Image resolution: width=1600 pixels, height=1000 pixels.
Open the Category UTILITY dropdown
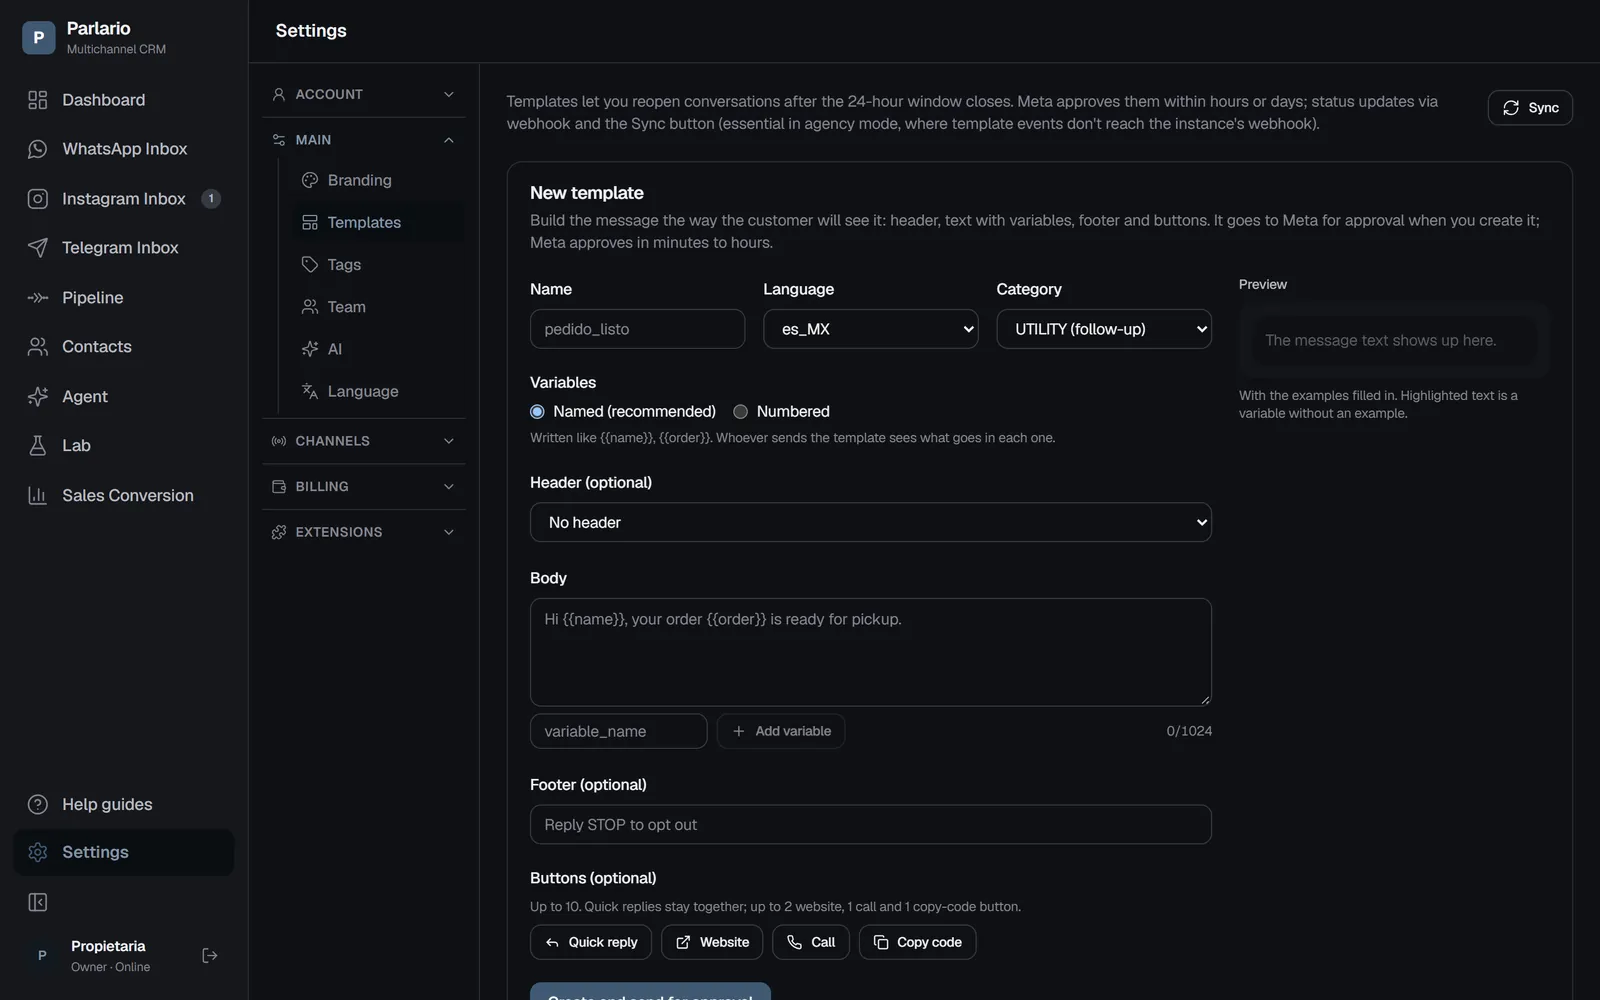(x=1104, y=329)
